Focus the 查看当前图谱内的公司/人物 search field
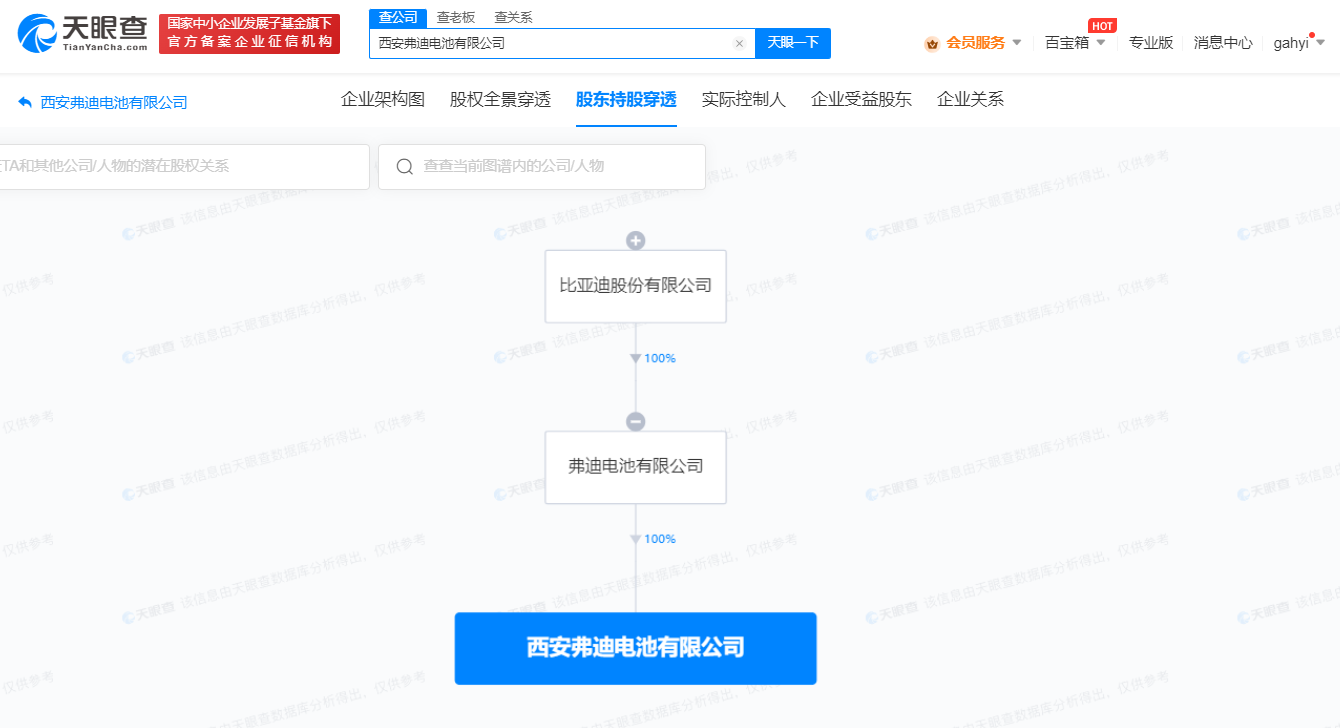This screenshot has width=1340, height=728. (x=542, y=167)
